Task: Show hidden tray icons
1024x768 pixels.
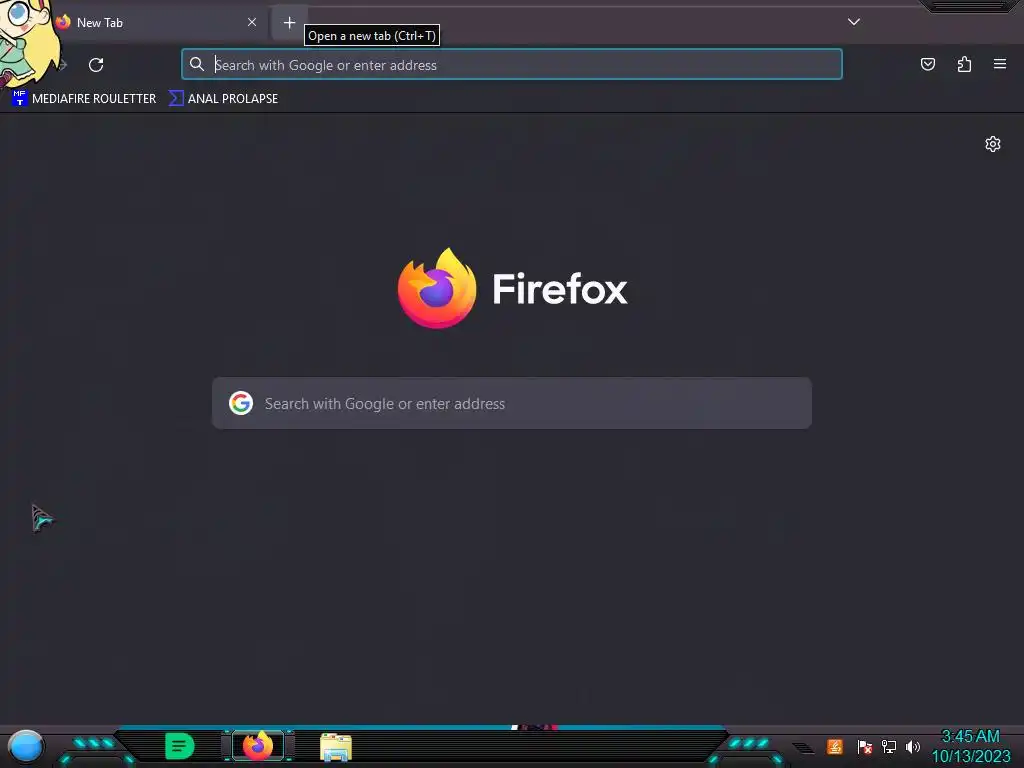Action: click(x=803, y=748)
